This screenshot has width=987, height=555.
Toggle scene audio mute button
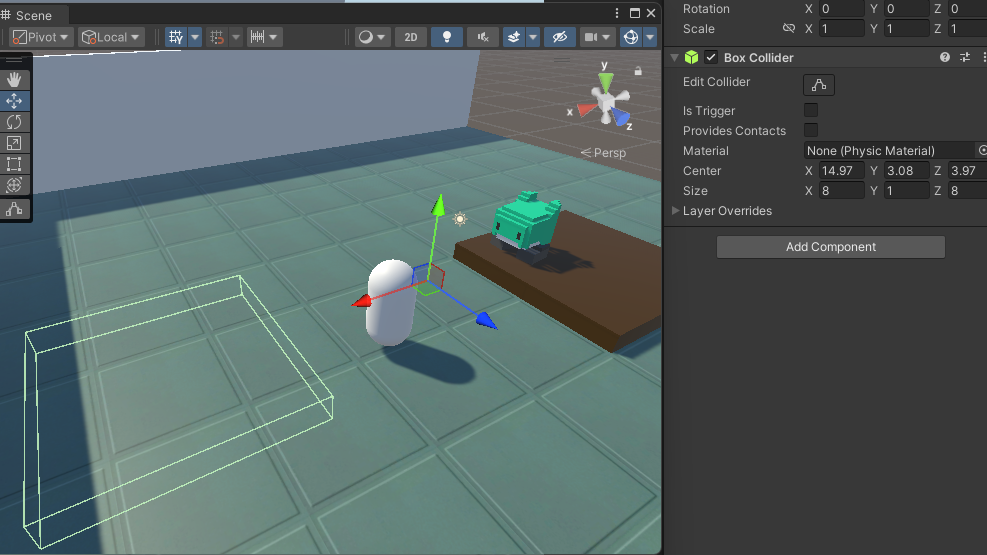[x=483, y=37]
